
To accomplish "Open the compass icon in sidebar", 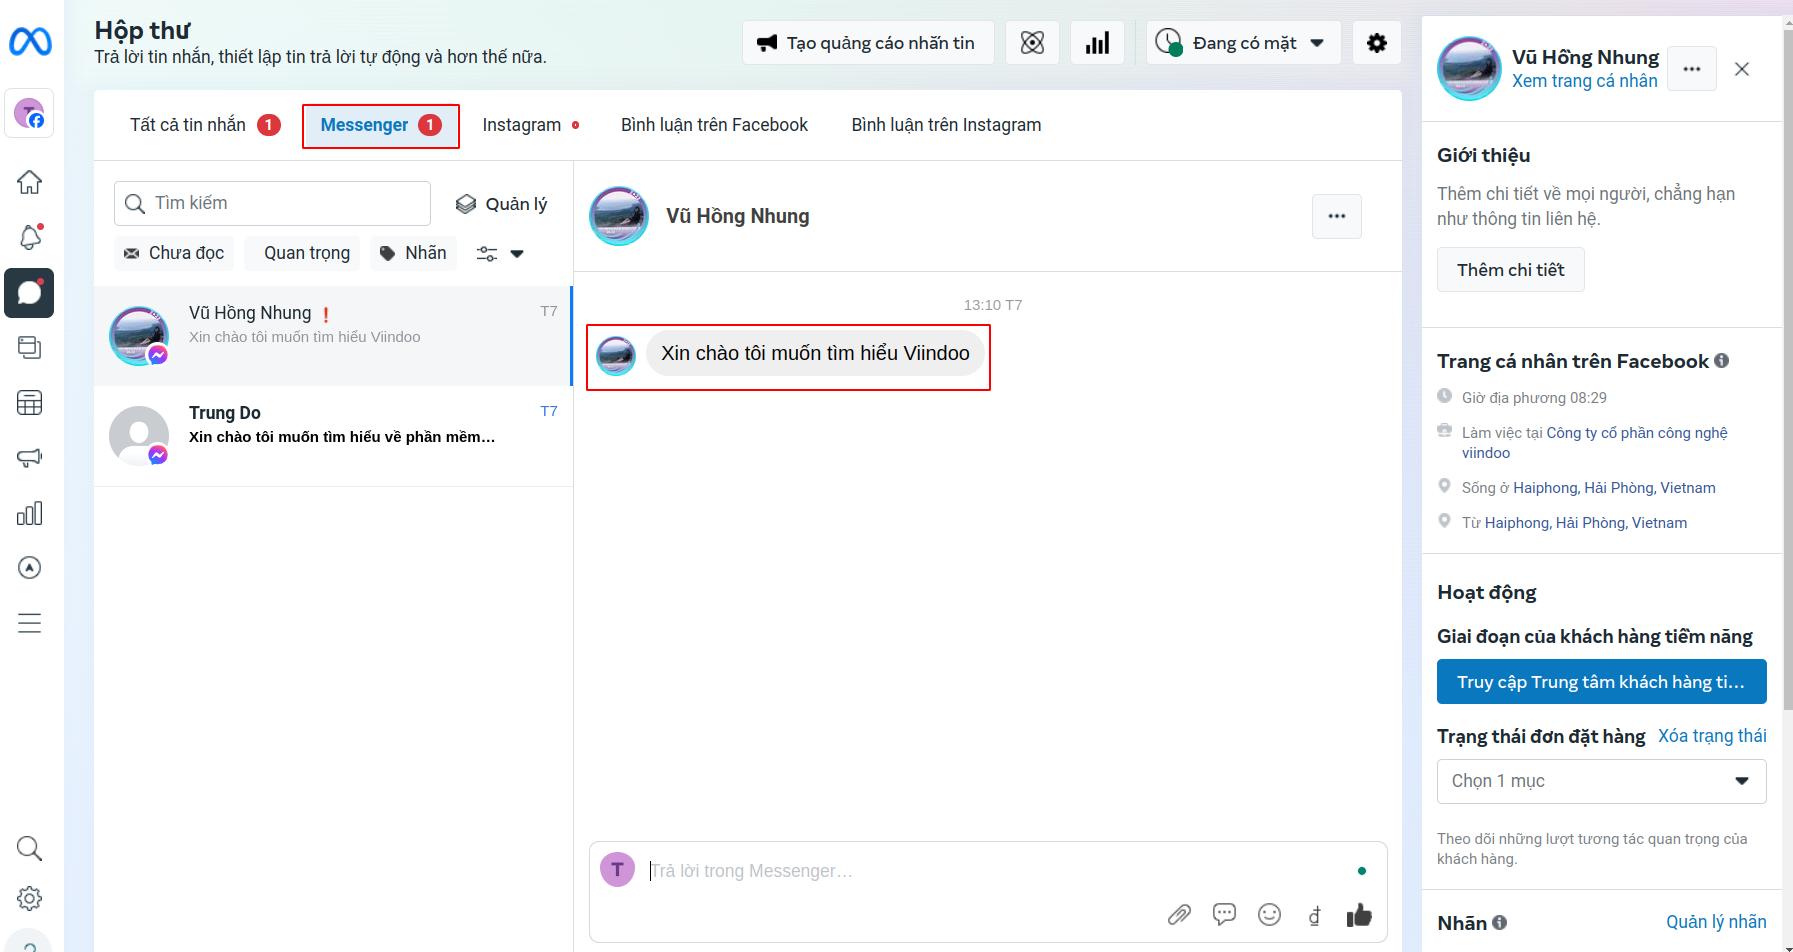I will tap(30, 568).
